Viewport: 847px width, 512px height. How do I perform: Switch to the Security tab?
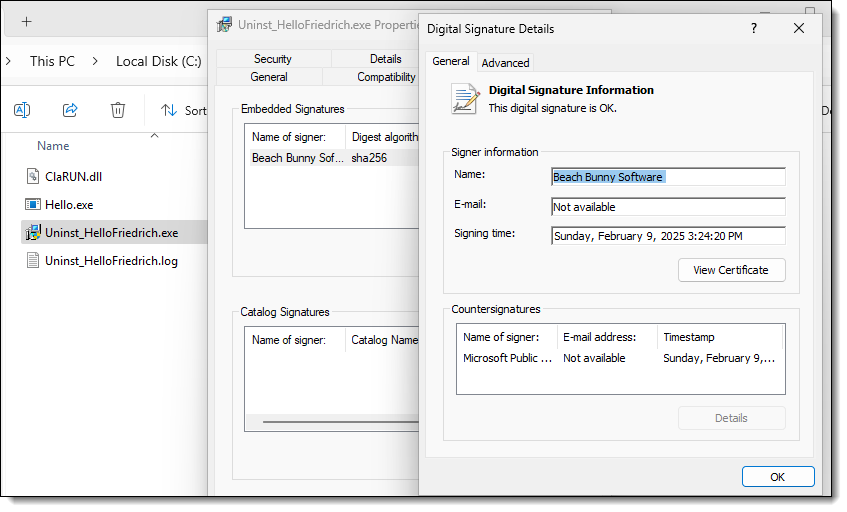tap(273, 59)
